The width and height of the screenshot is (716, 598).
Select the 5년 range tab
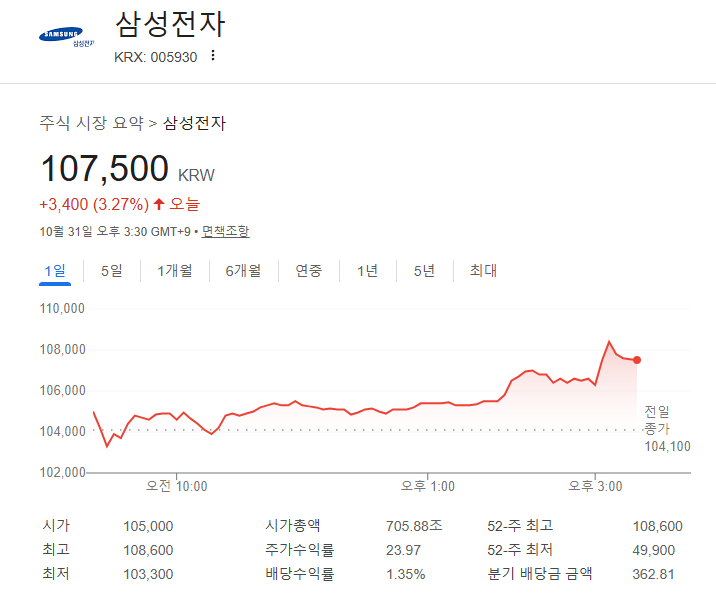tap(424, 271)
